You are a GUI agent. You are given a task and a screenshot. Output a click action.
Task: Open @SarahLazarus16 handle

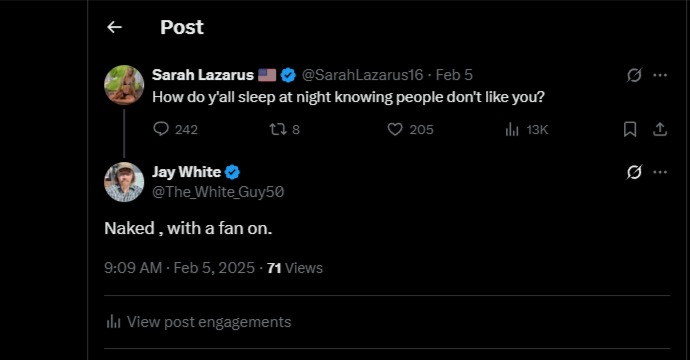pos(362,75)
